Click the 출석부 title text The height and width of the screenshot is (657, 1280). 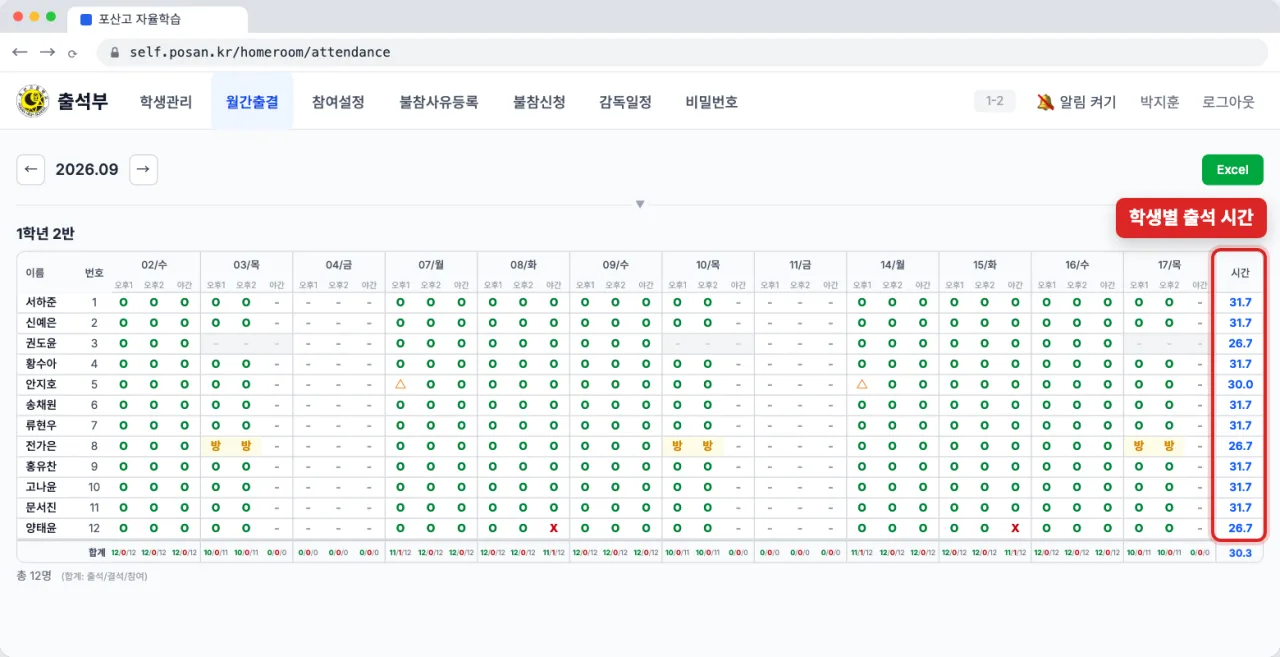[83, 101]
